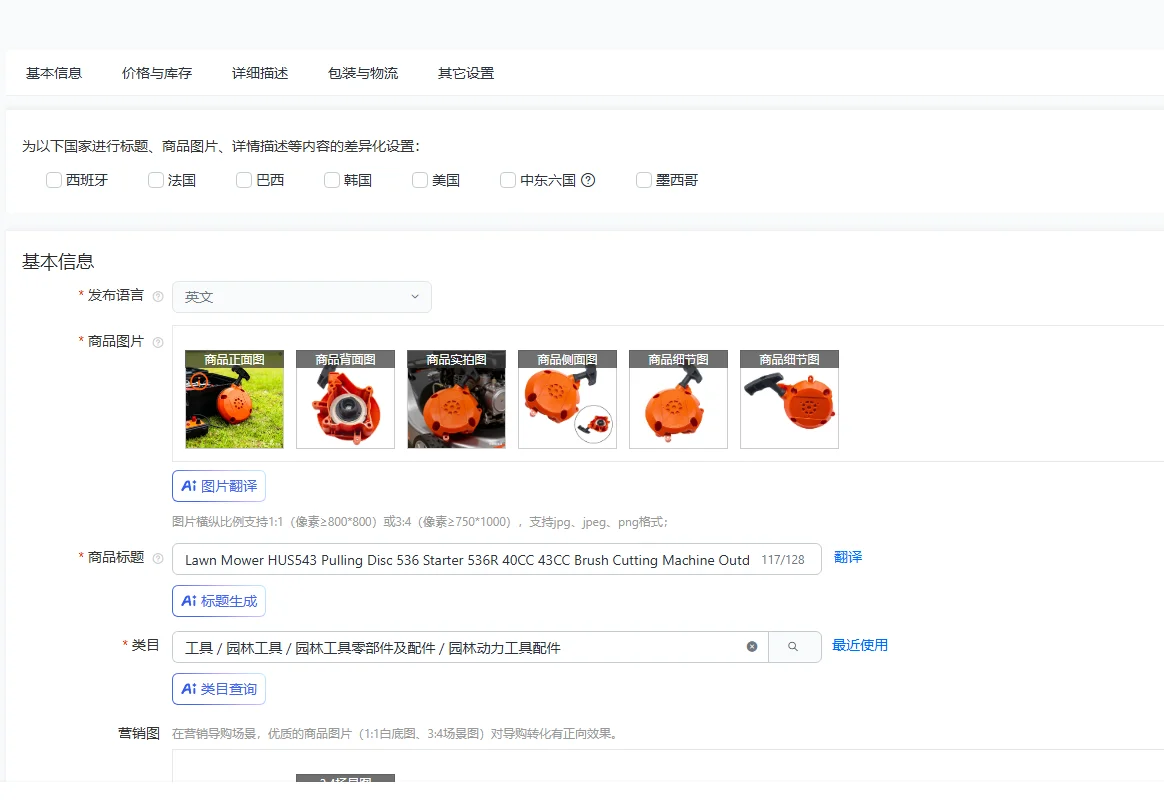Image resolution: width=1164 pixels, height=812 pixels.
Task: Select the 商品正面图 thumbnail
Action: (235, 399)
